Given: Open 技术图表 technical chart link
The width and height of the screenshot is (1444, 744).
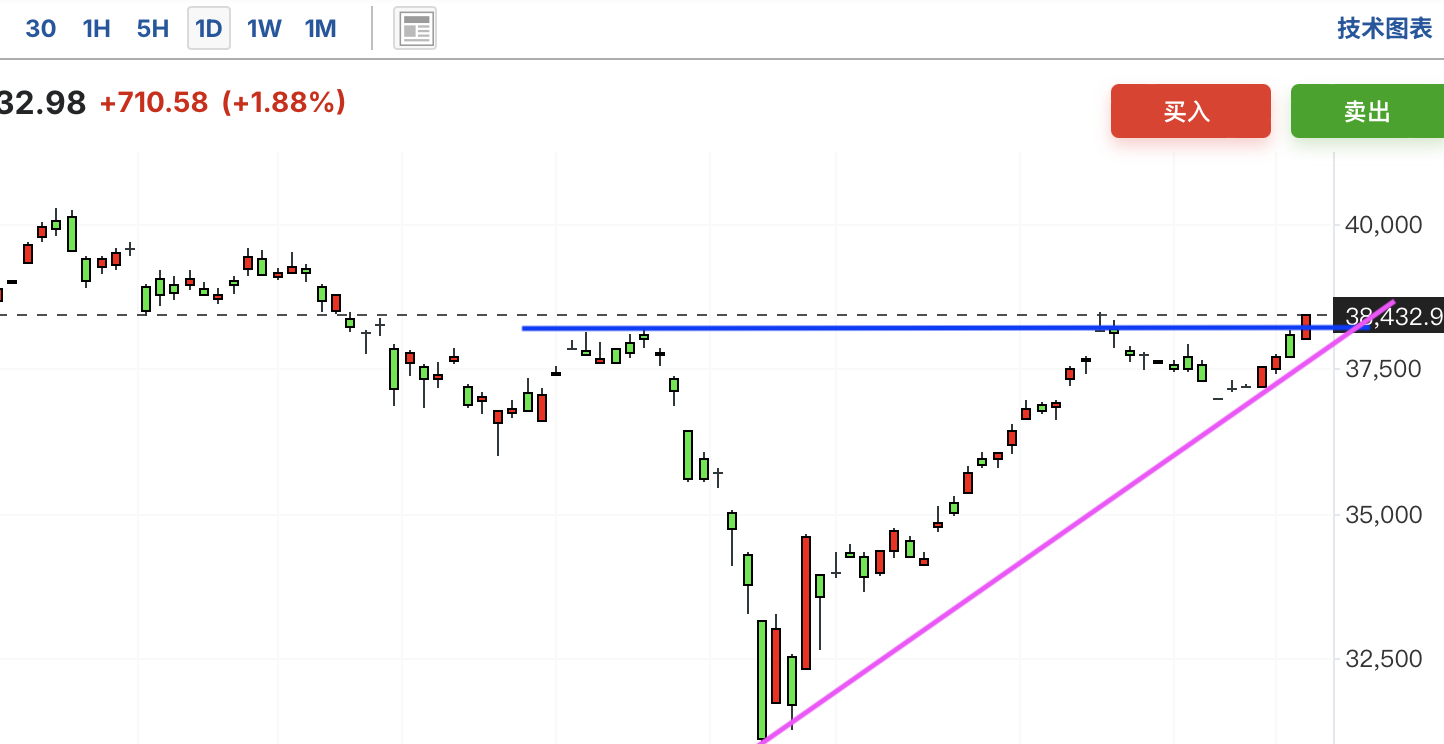Looking at the screenshot, I should [x=1385, y=28].
